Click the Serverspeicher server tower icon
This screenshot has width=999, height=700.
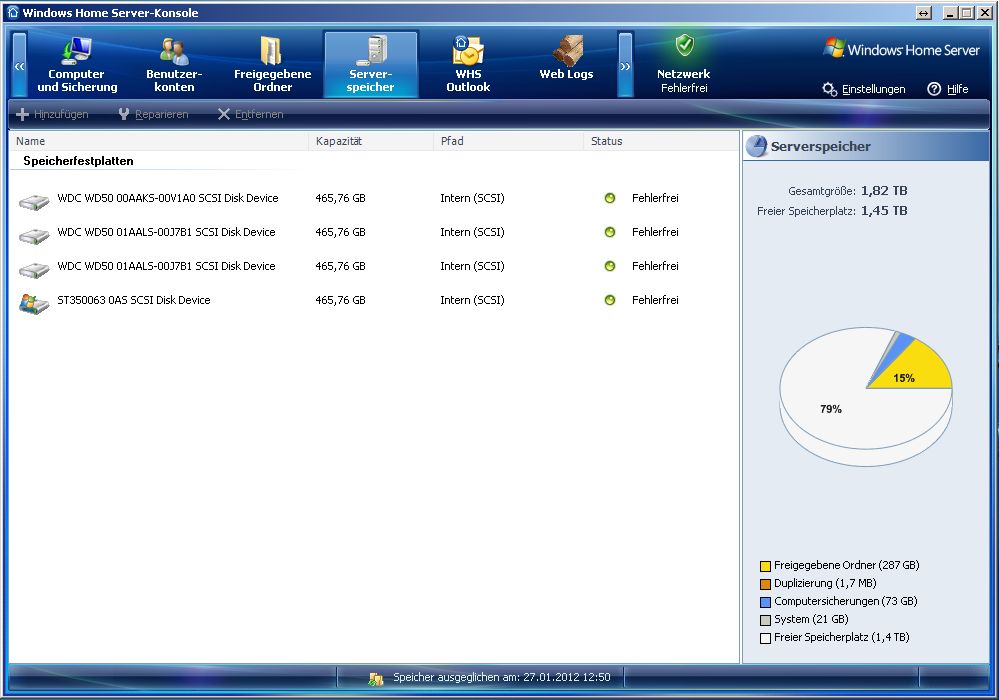(x=373, y=50)
